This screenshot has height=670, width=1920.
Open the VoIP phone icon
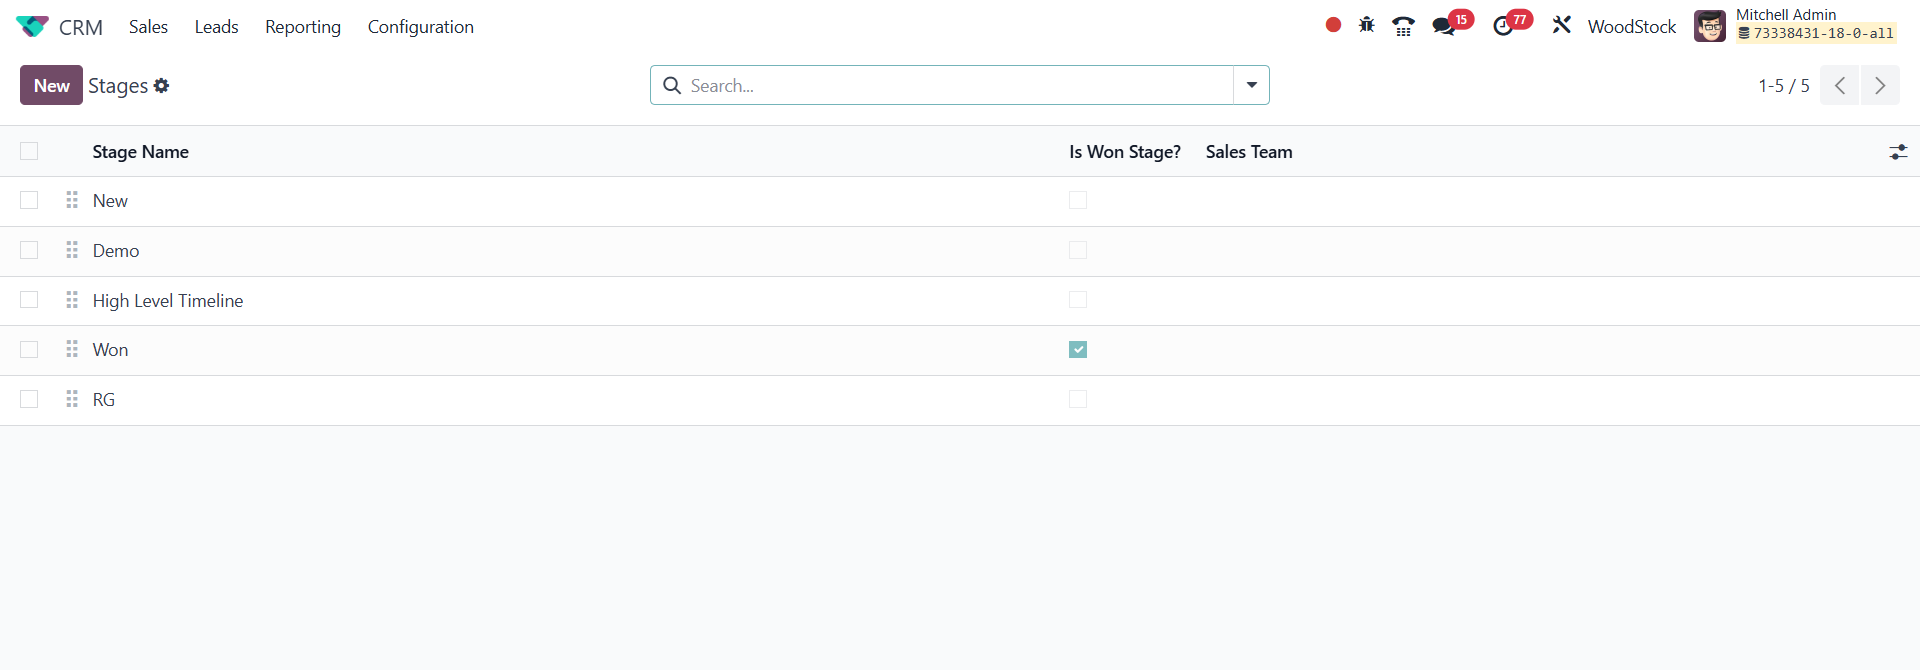point(1404,26)
